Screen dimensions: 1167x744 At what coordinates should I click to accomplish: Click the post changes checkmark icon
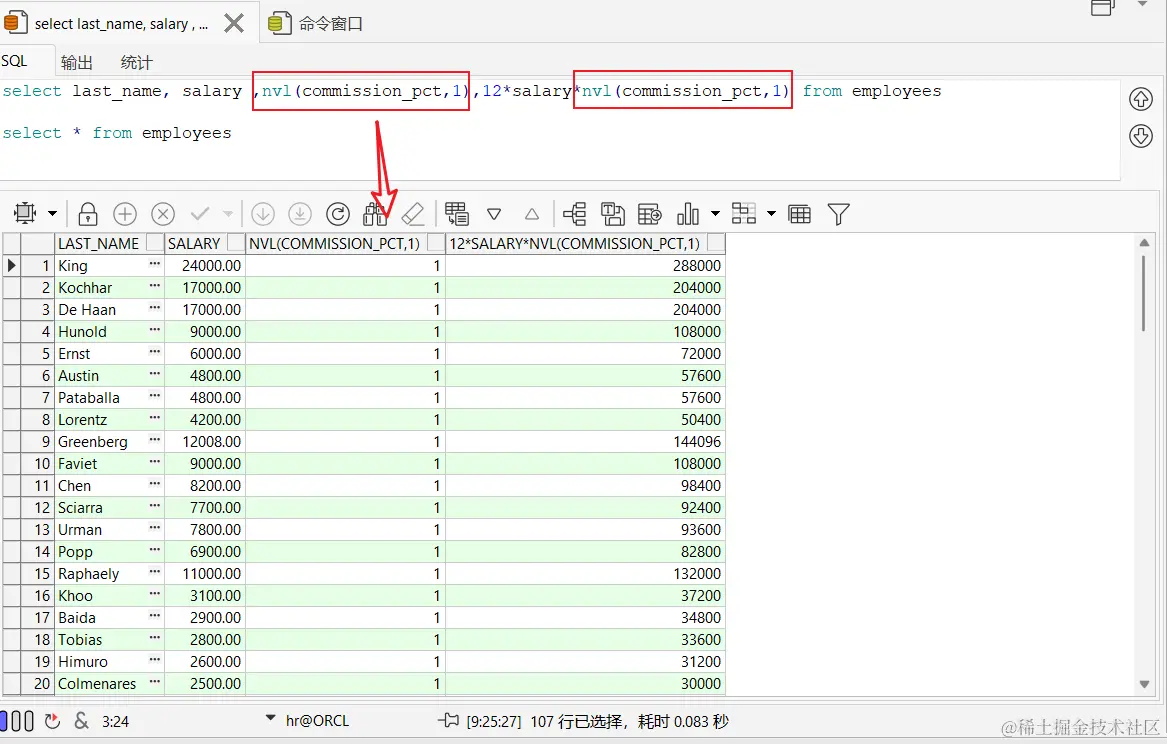click(200, 214)
